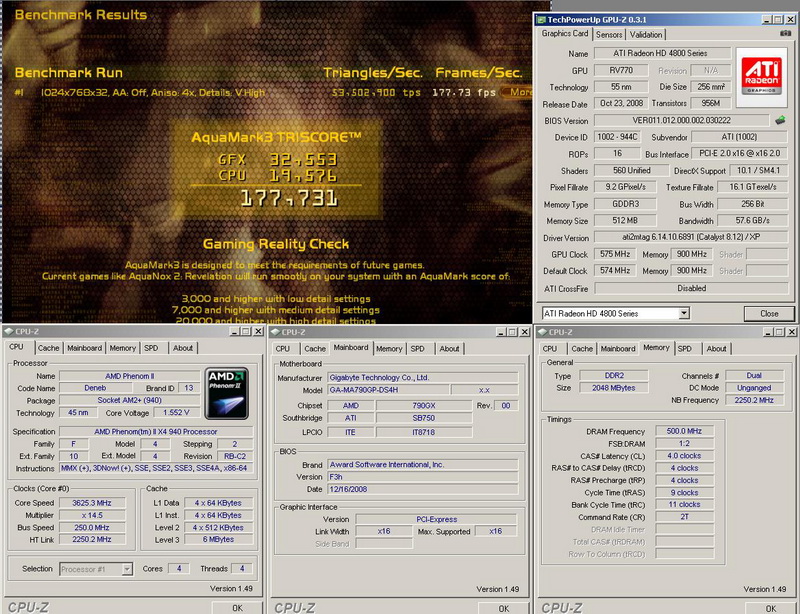
Task: Click the Multiplier x 14.5 value
Action: pos(92,515)
